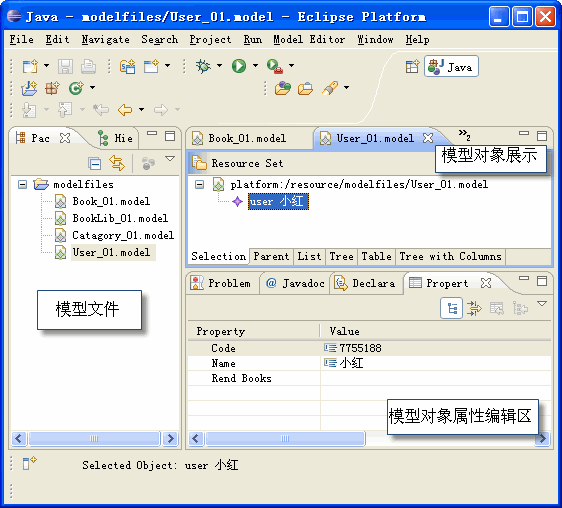Click the Back navigation yellow arrow
Viewport: 562px width, 508px height.
tap(125, 110)
